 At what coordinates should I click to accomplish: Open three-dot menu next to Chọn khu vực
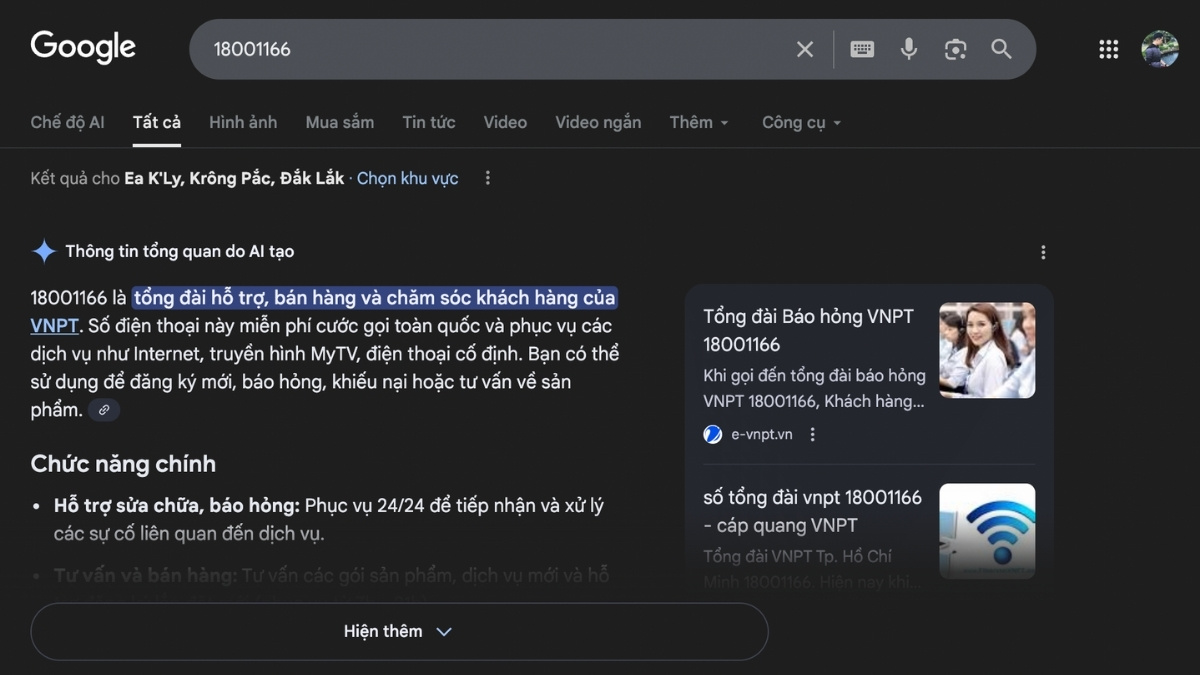(487, 177)
